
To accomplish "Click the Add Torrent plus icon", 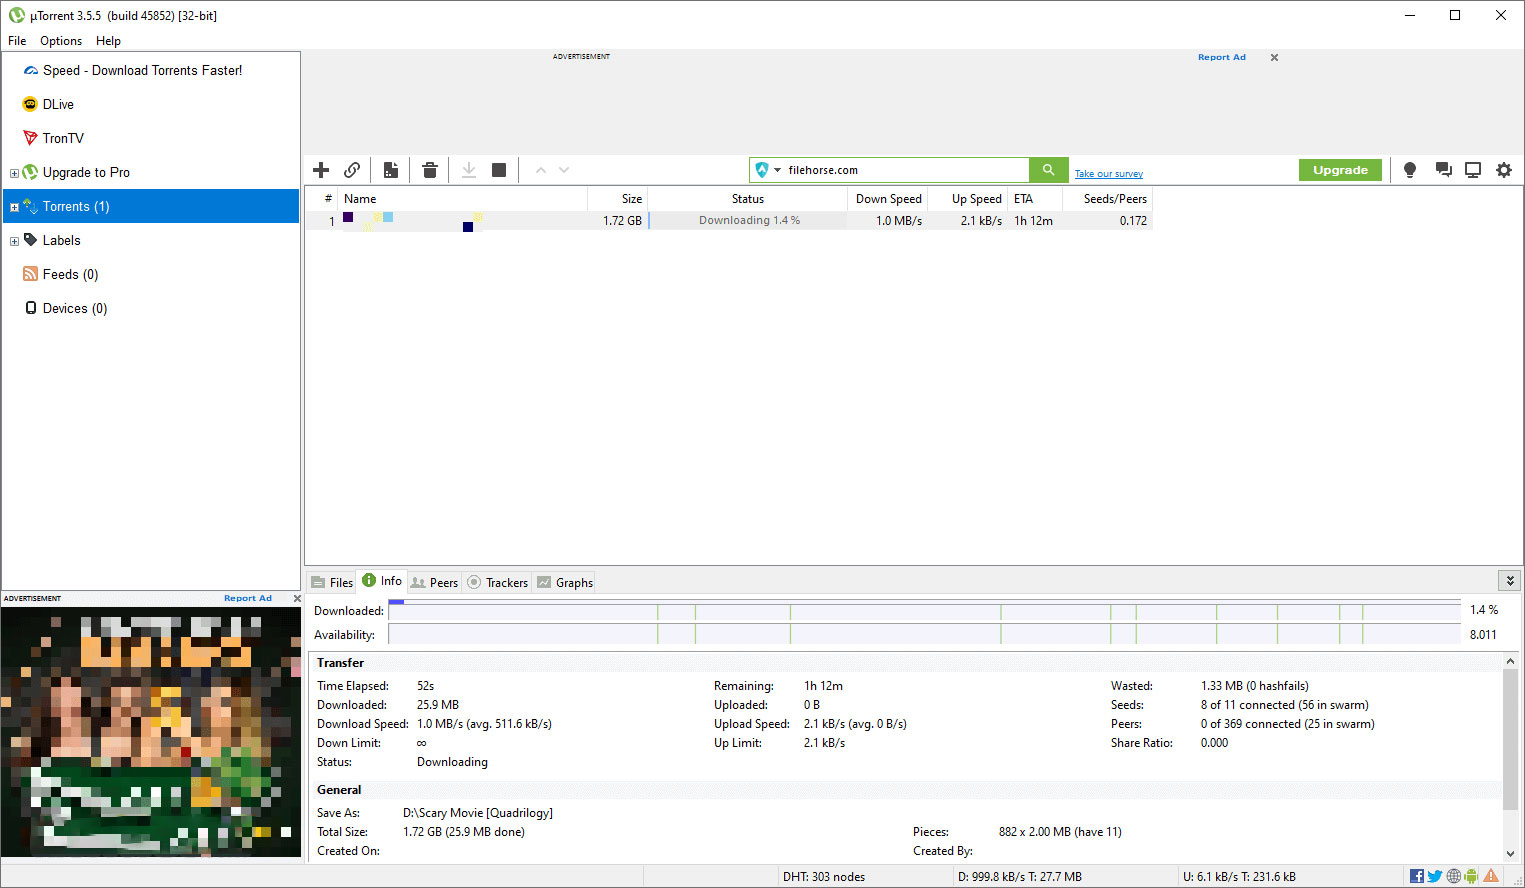I will (321, 170).
